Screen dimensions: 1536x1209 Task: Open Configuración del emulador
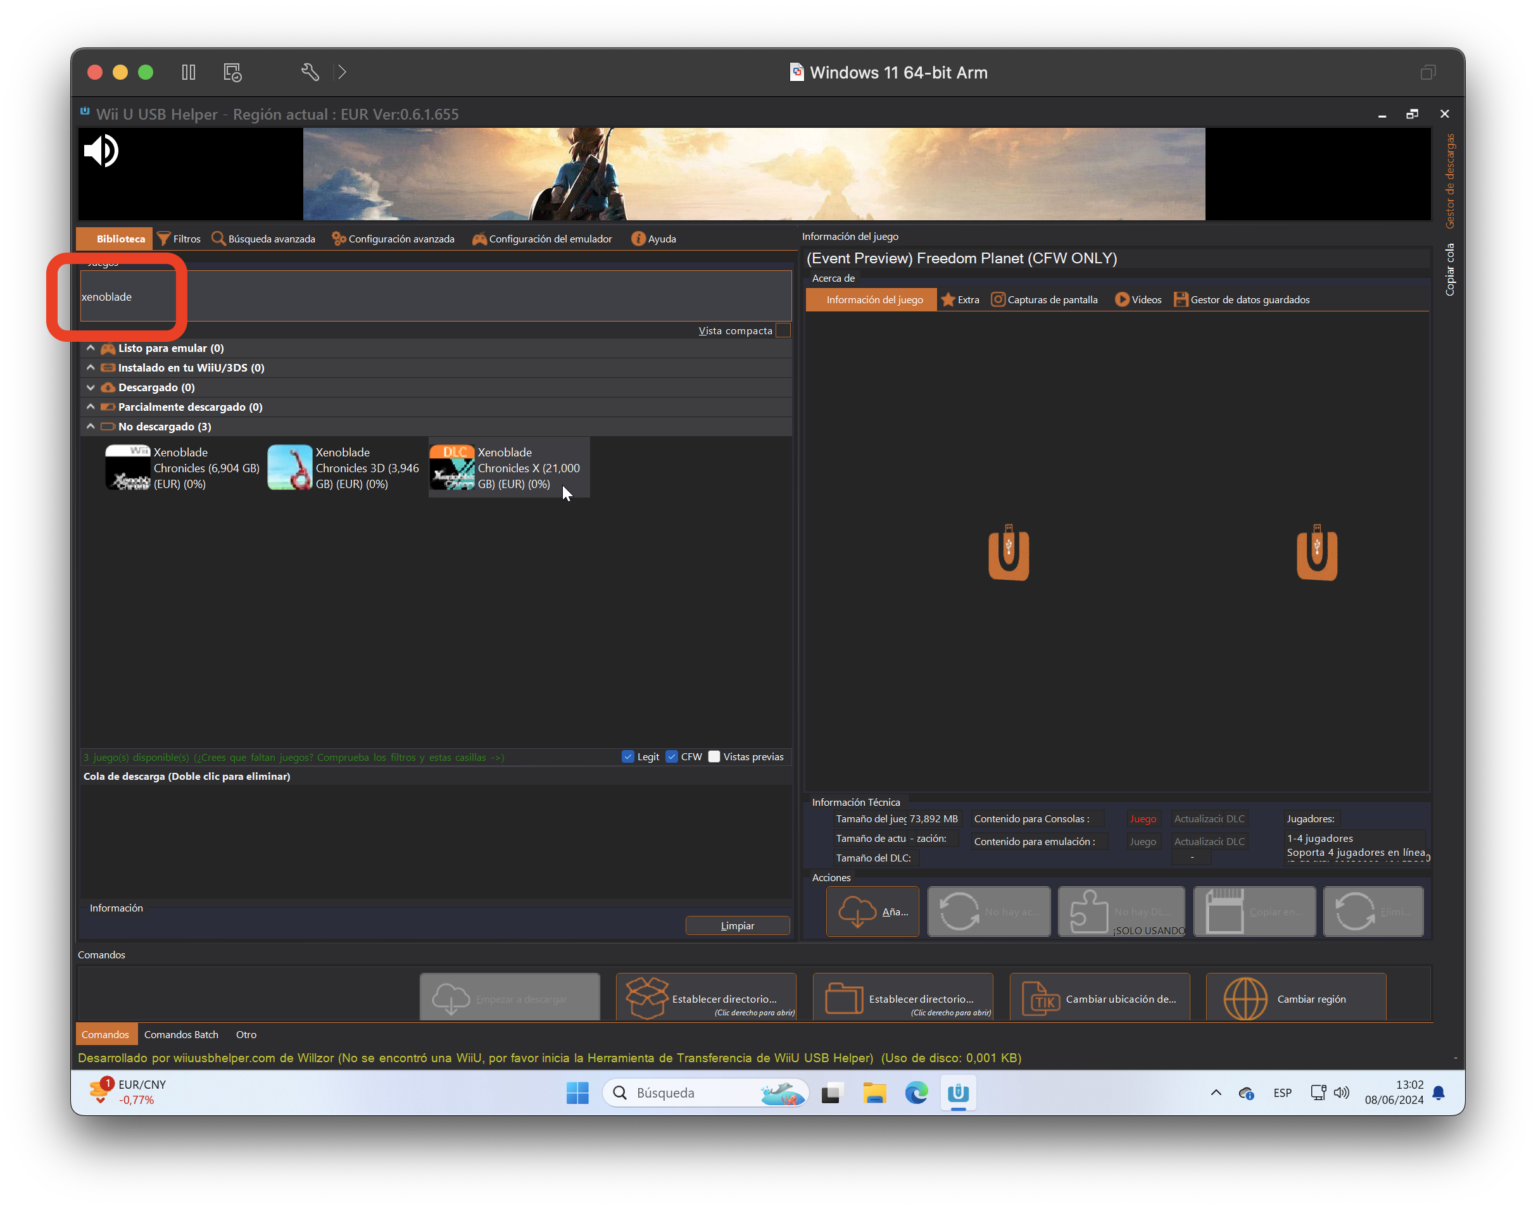pos(542,239)
